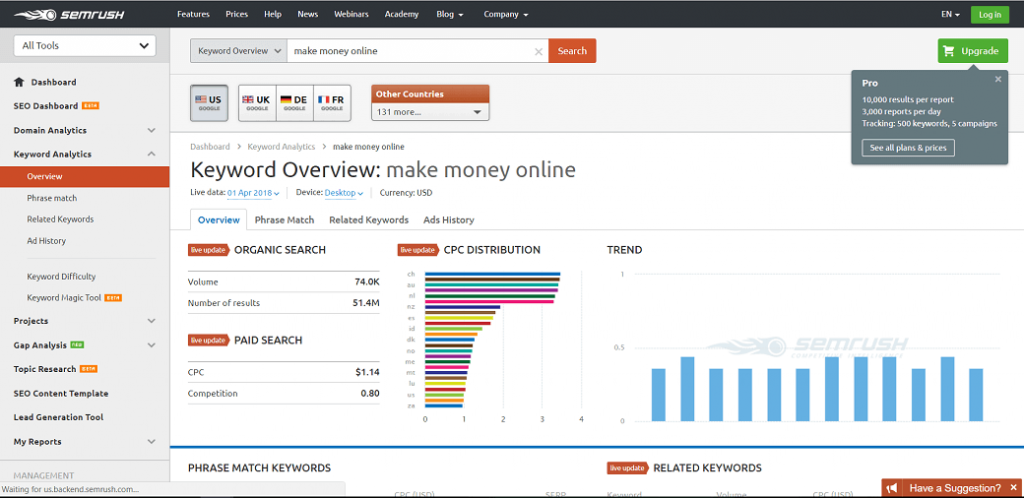Open Prices in the top menu
Image resolution: width=1024 pixels, height=498 pixels.
236,14
